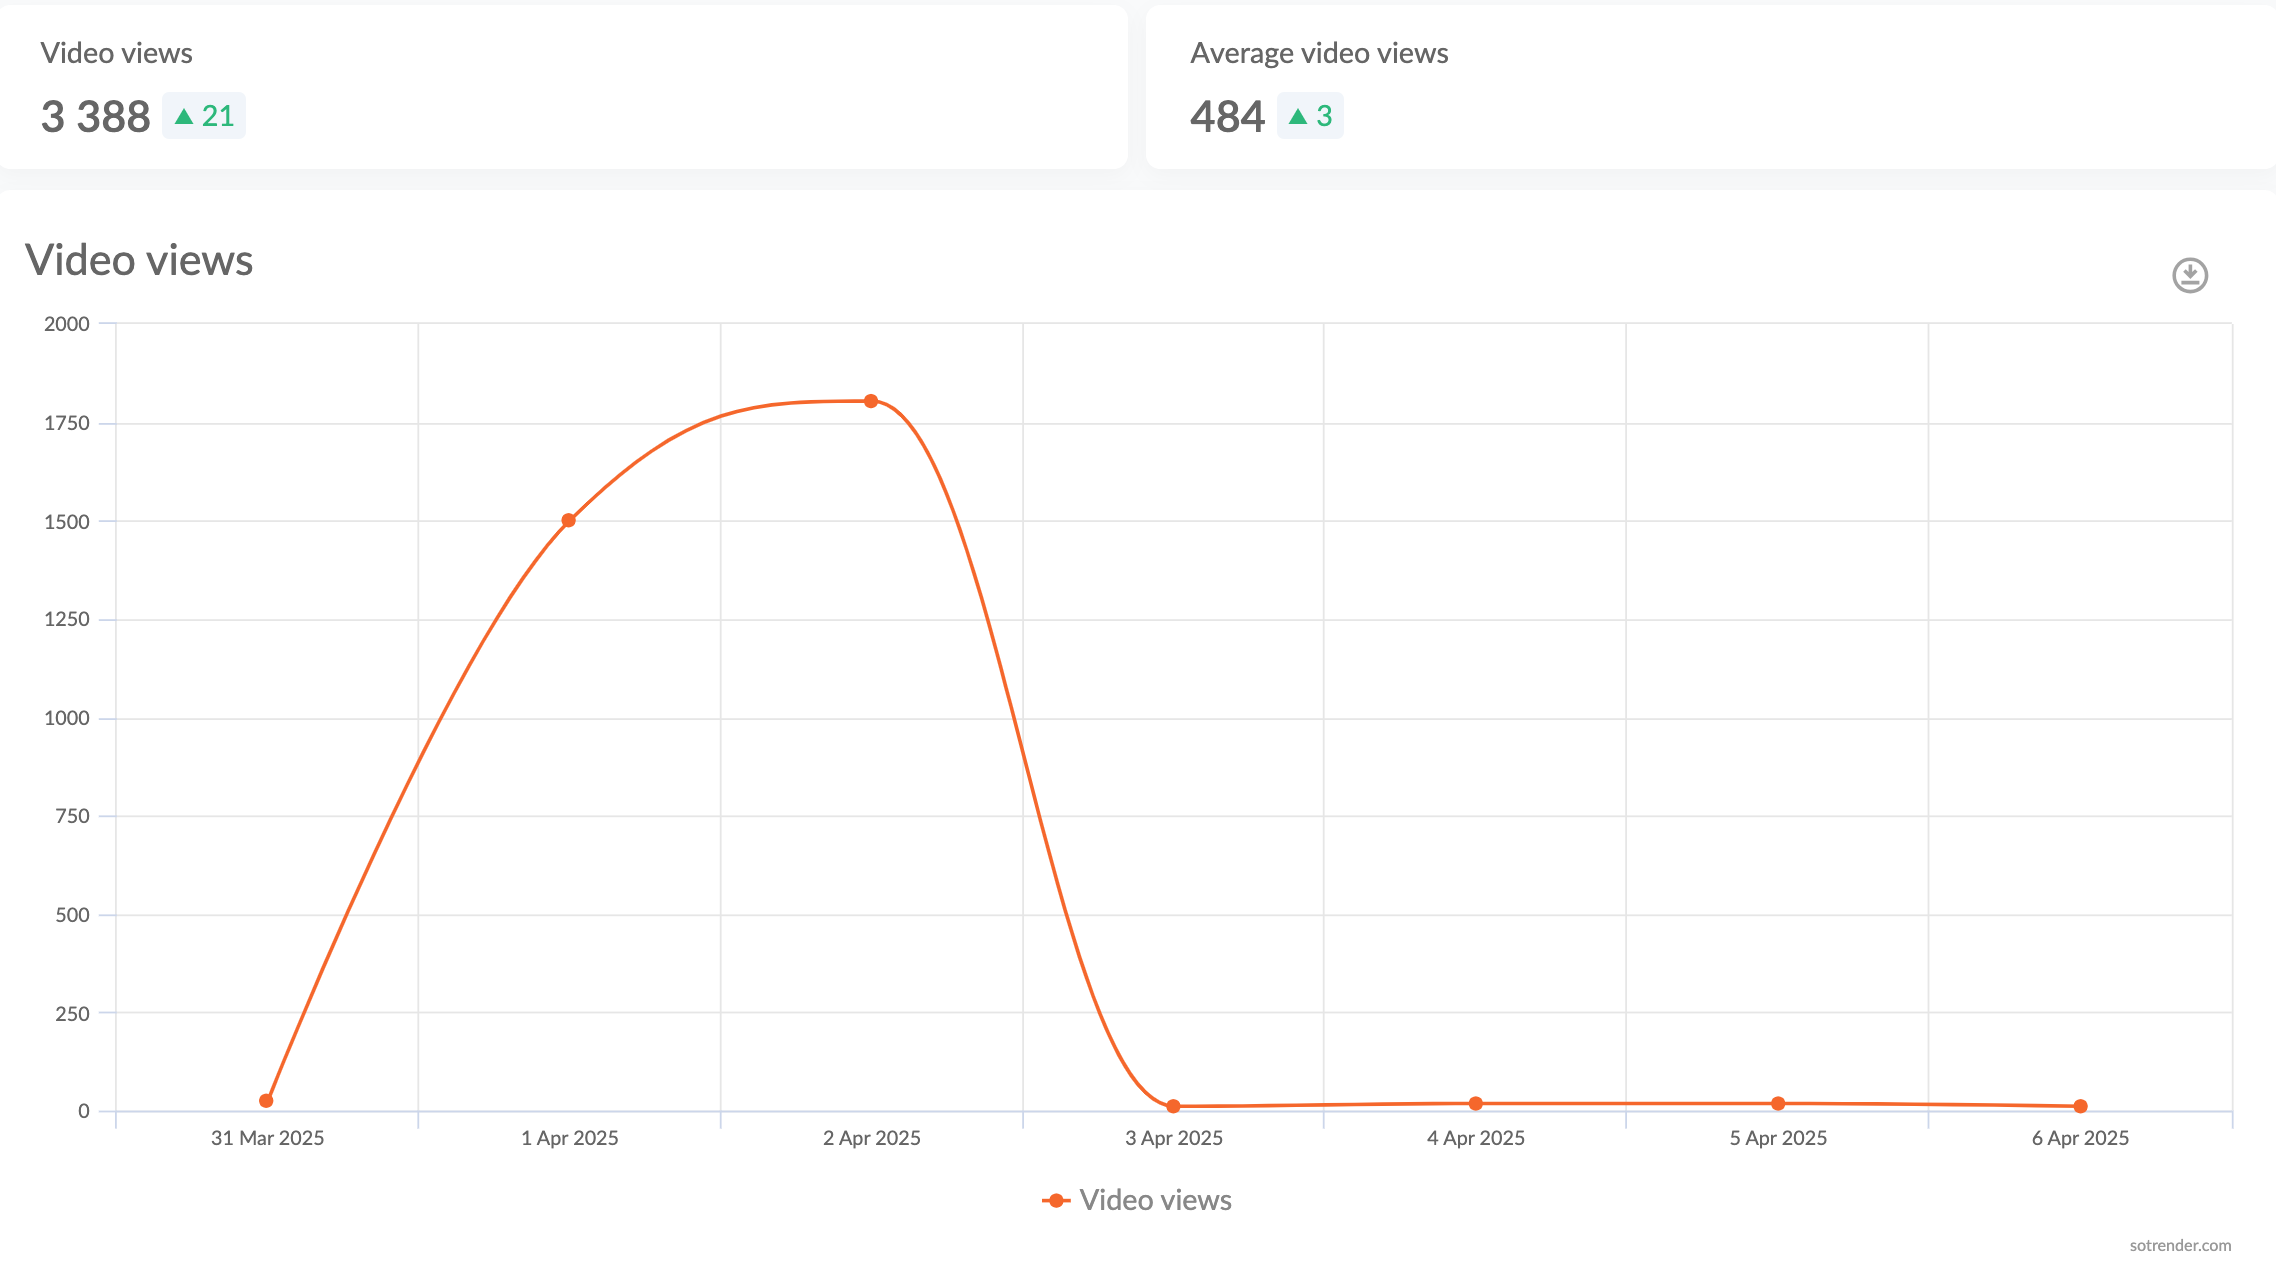Click the 484 average video views value
Screen dimensions: 2276x1276
pos(1227,117)
